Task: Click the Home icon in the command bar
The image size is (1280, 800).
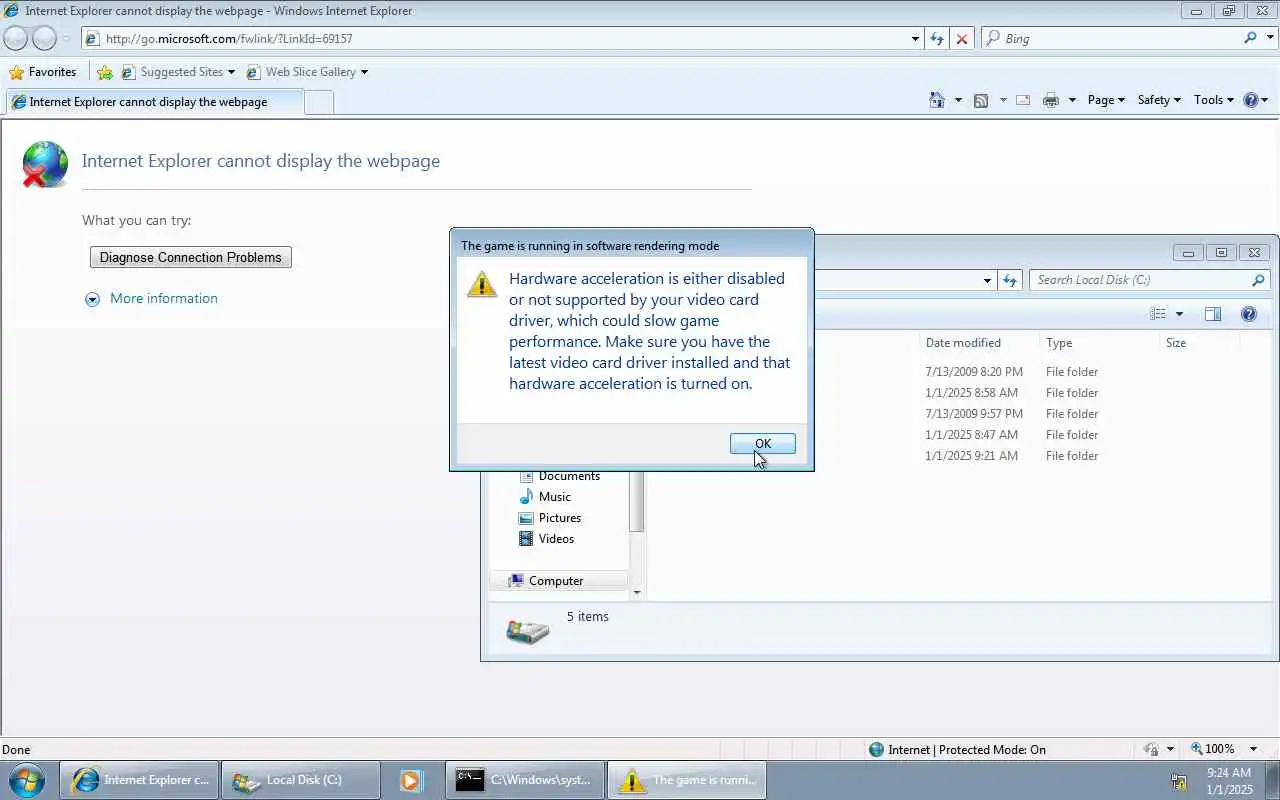Action: point(937,100)
